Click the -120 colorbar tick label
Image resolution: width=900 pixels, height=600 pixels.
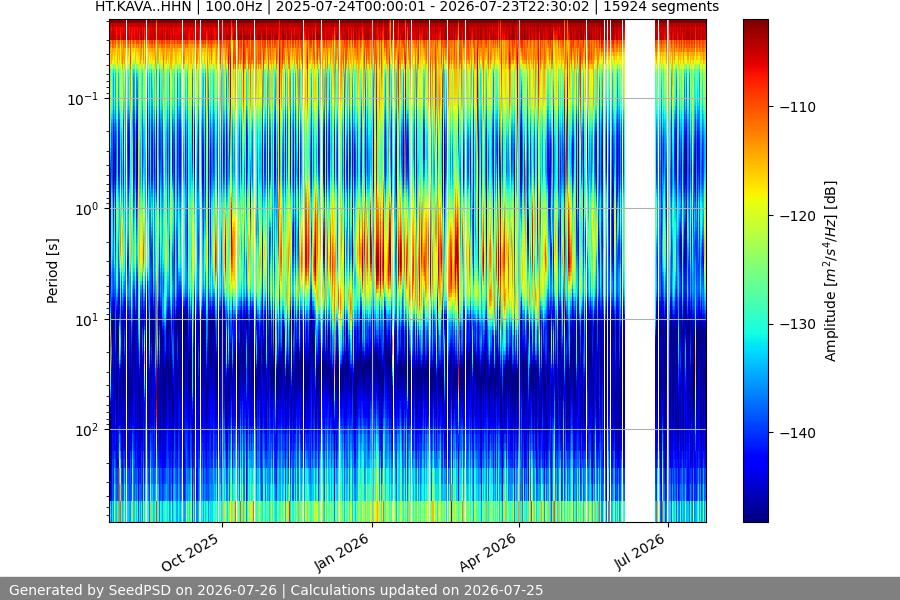(x=798, y=216)
